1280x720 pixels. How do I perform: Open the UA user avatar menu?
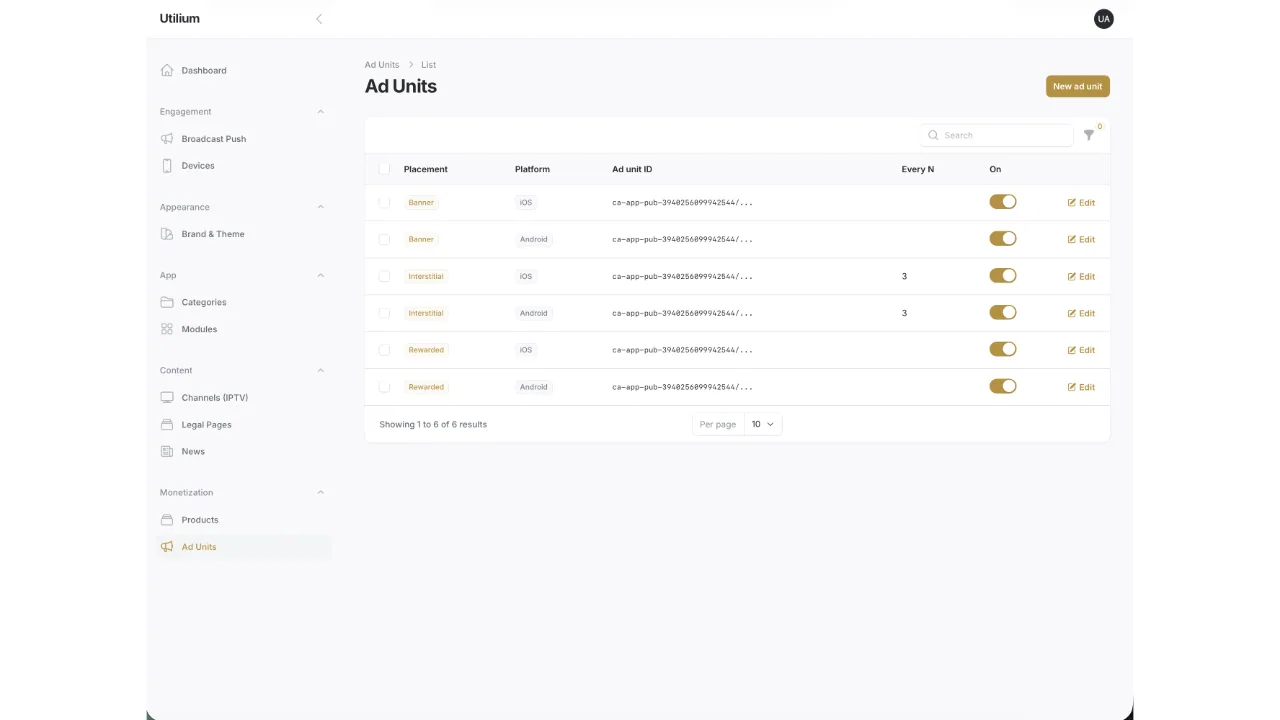[1104, 19]
